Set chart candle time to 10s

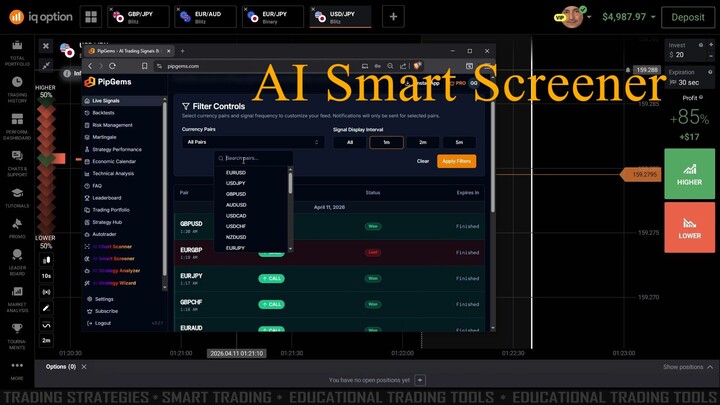tap(46, 276)
